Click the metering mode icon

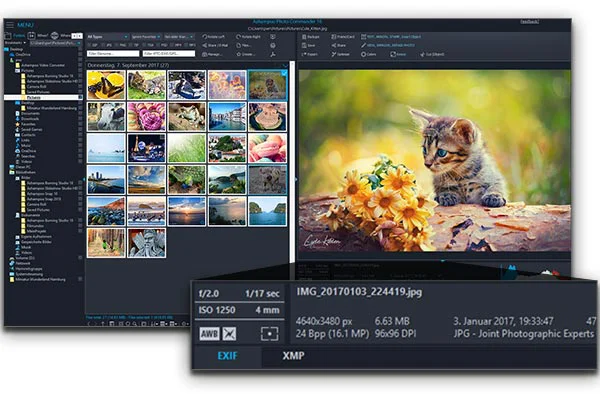pos(269,334)
